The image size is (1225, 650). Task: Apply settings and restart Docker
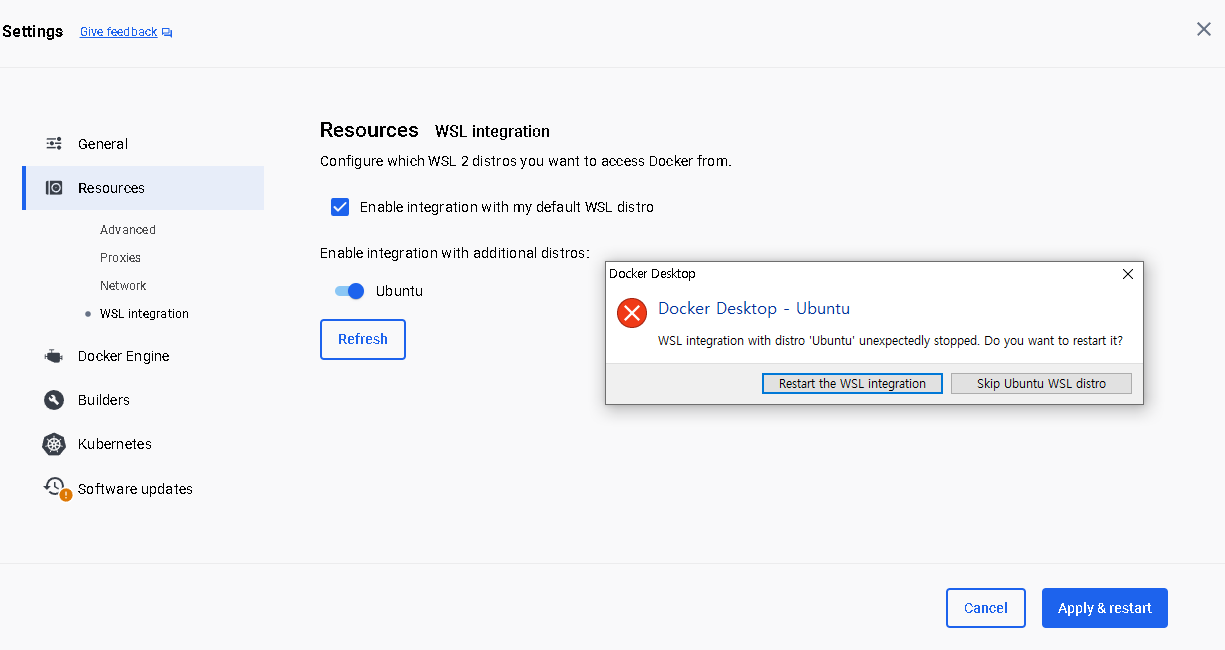coord(1104,607)
